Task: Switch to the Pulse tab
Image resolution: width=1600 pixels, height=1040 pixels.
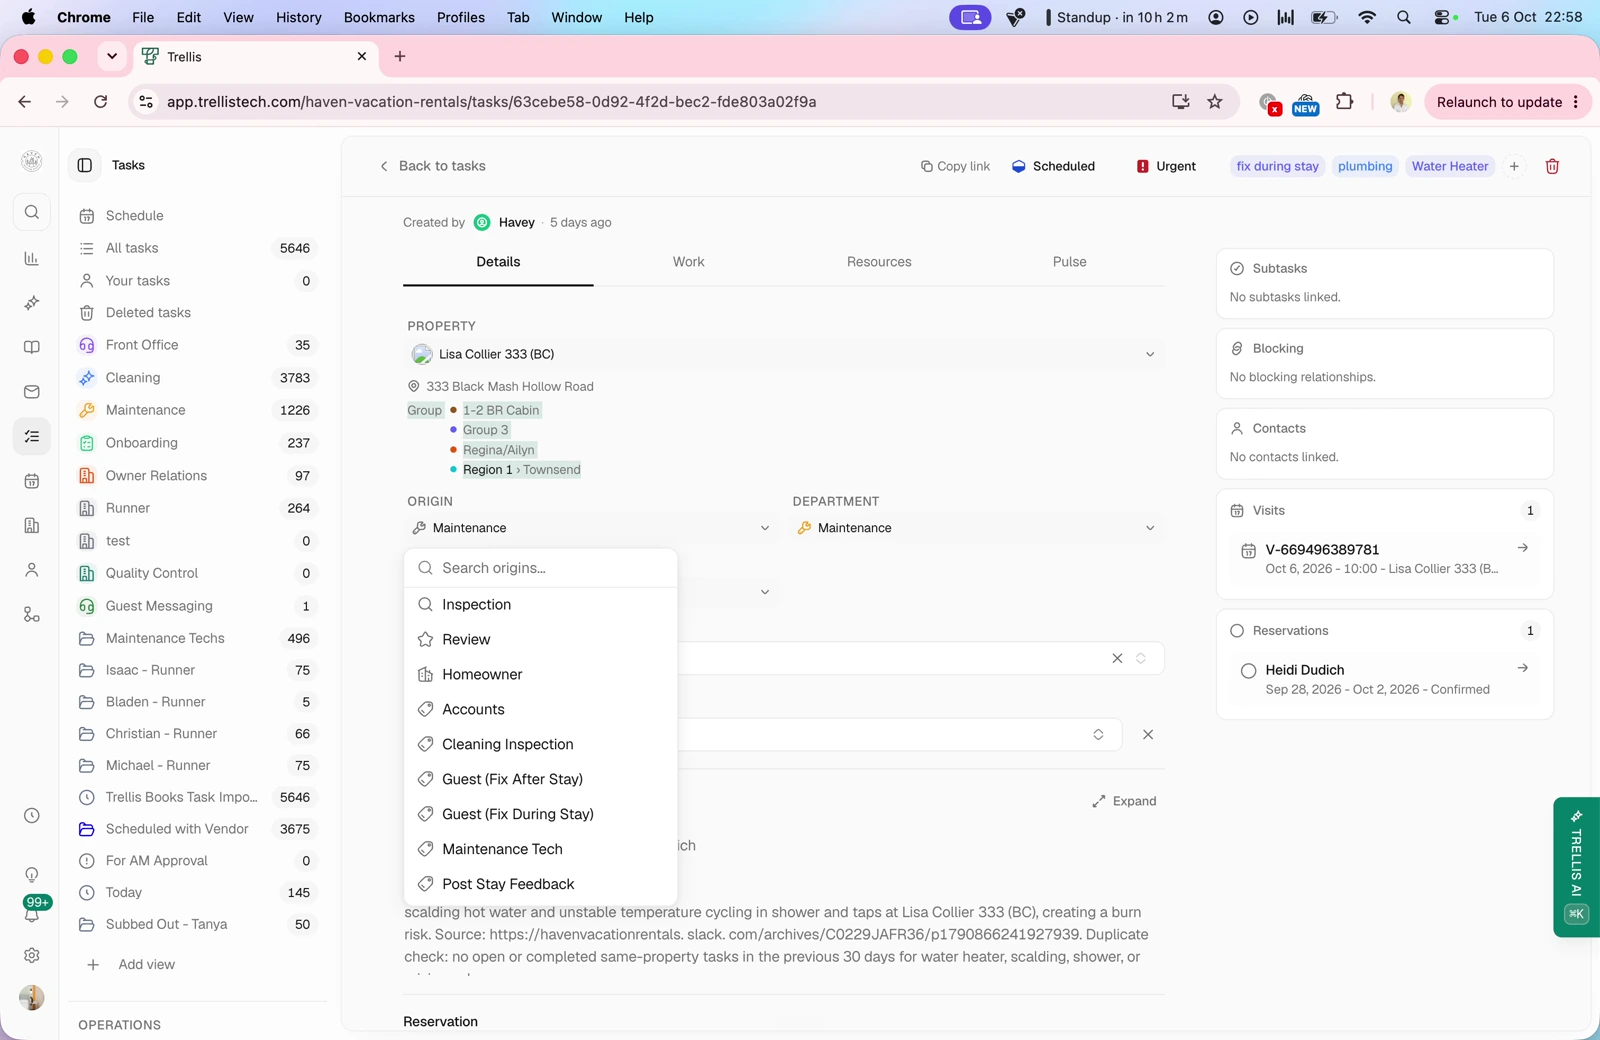Action: click(x=1069, y=262)
